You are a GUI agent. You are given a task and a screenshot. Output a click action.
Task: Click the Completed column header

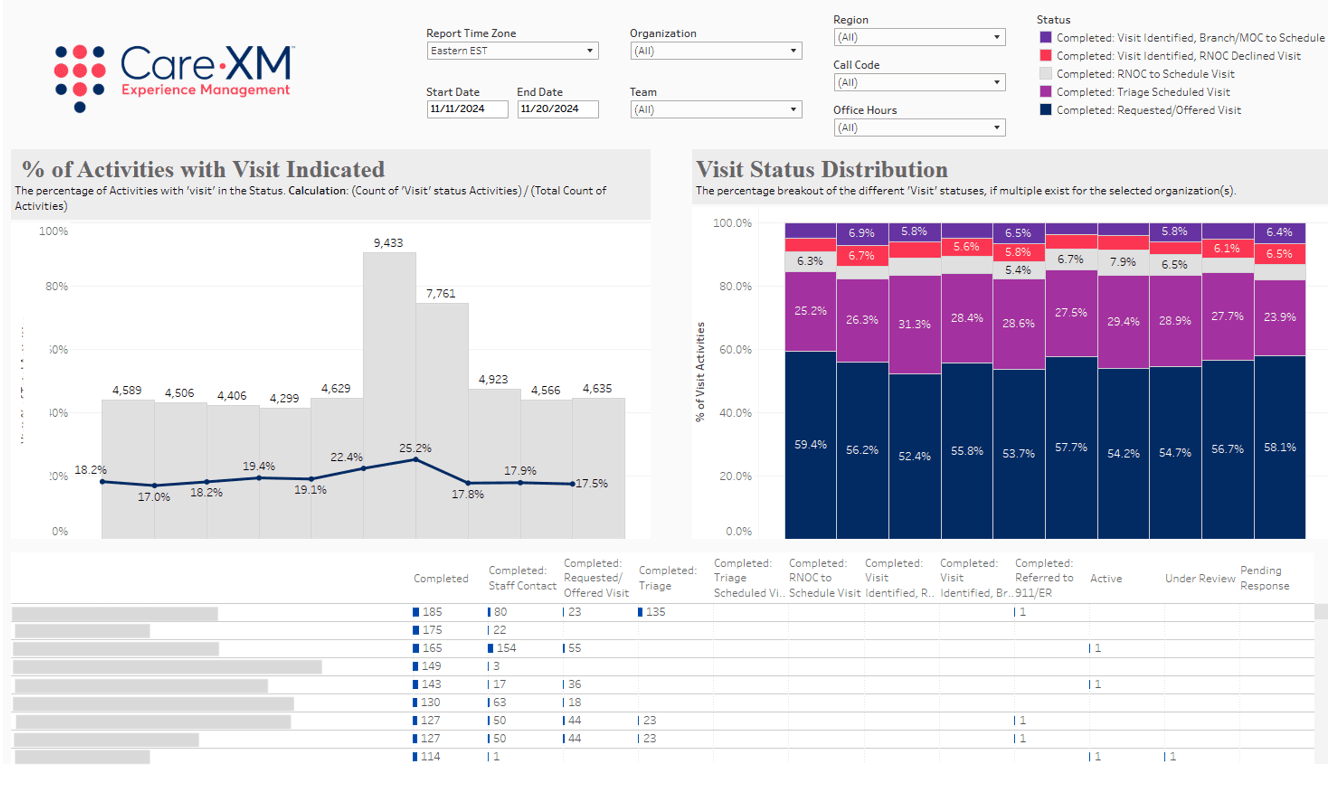(x=441, y=579)
